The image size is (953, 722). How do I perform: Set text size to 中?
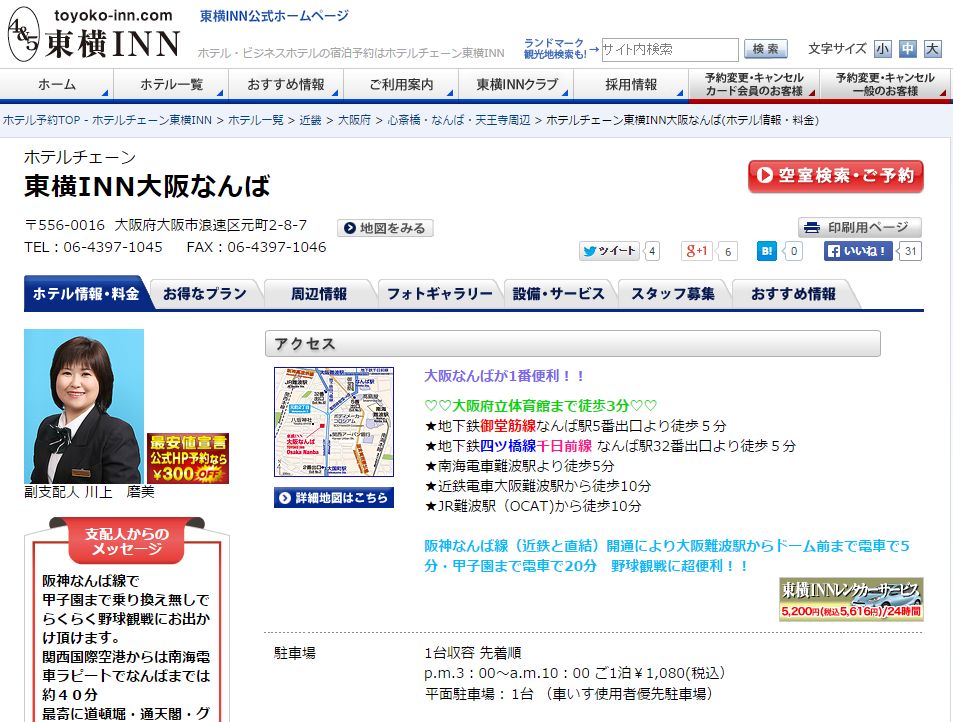coord(907,49)
